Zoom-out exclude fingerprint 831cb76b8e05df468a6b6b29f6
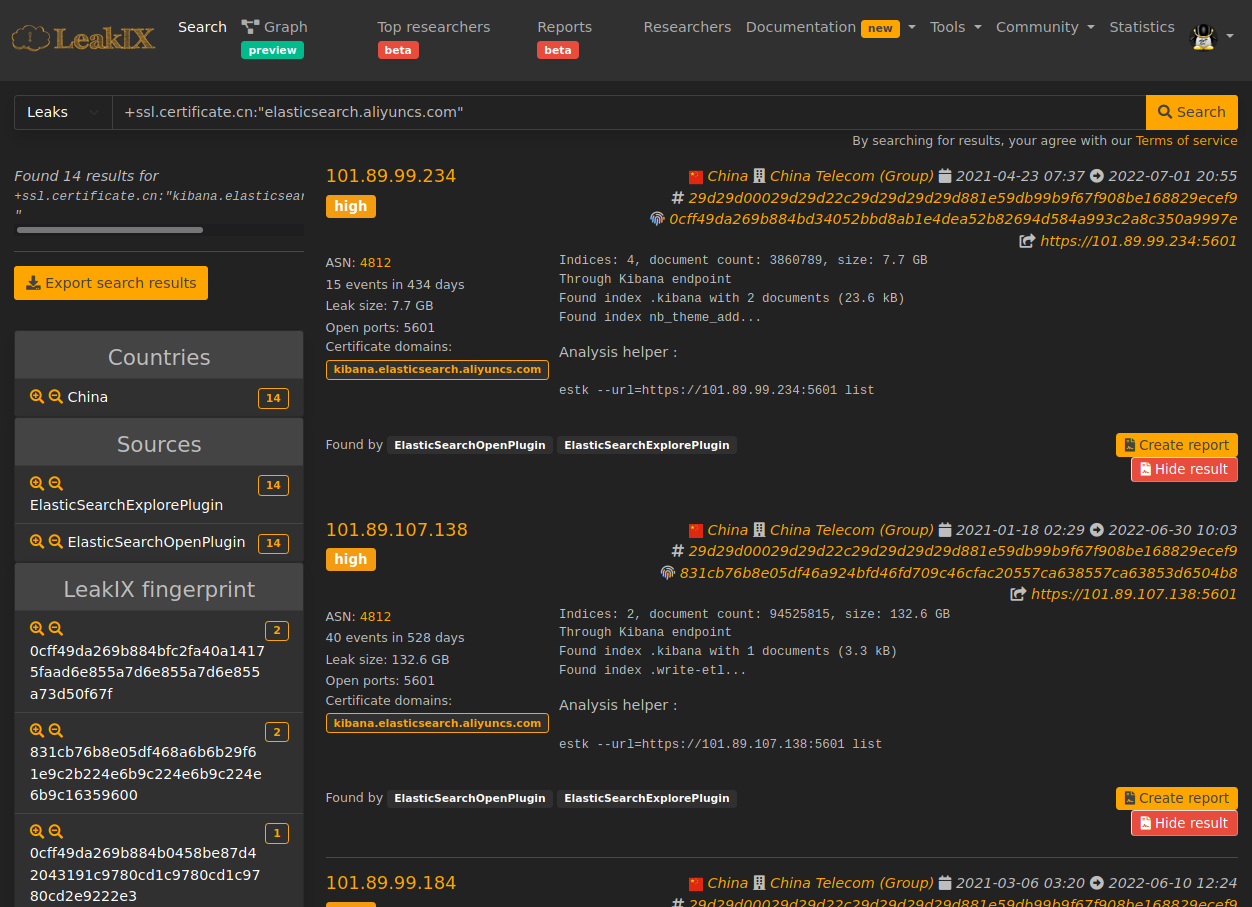Screen dimensions: 1252x907 click(x=56, y=731)
